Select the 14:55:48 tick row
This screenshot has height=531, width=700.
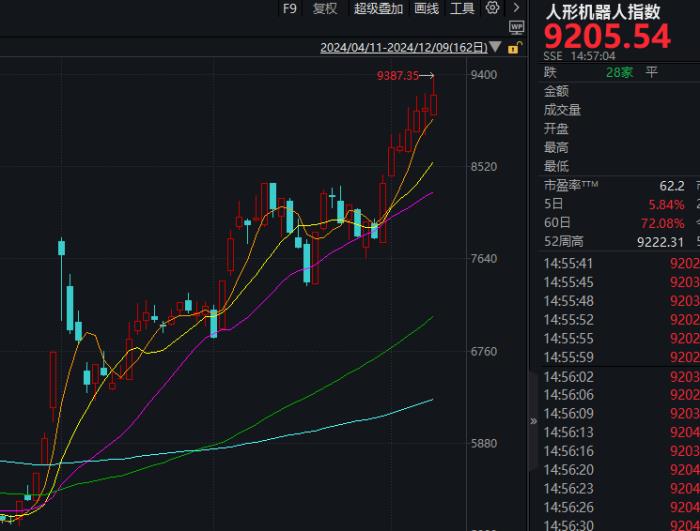(x=620, y=301)
